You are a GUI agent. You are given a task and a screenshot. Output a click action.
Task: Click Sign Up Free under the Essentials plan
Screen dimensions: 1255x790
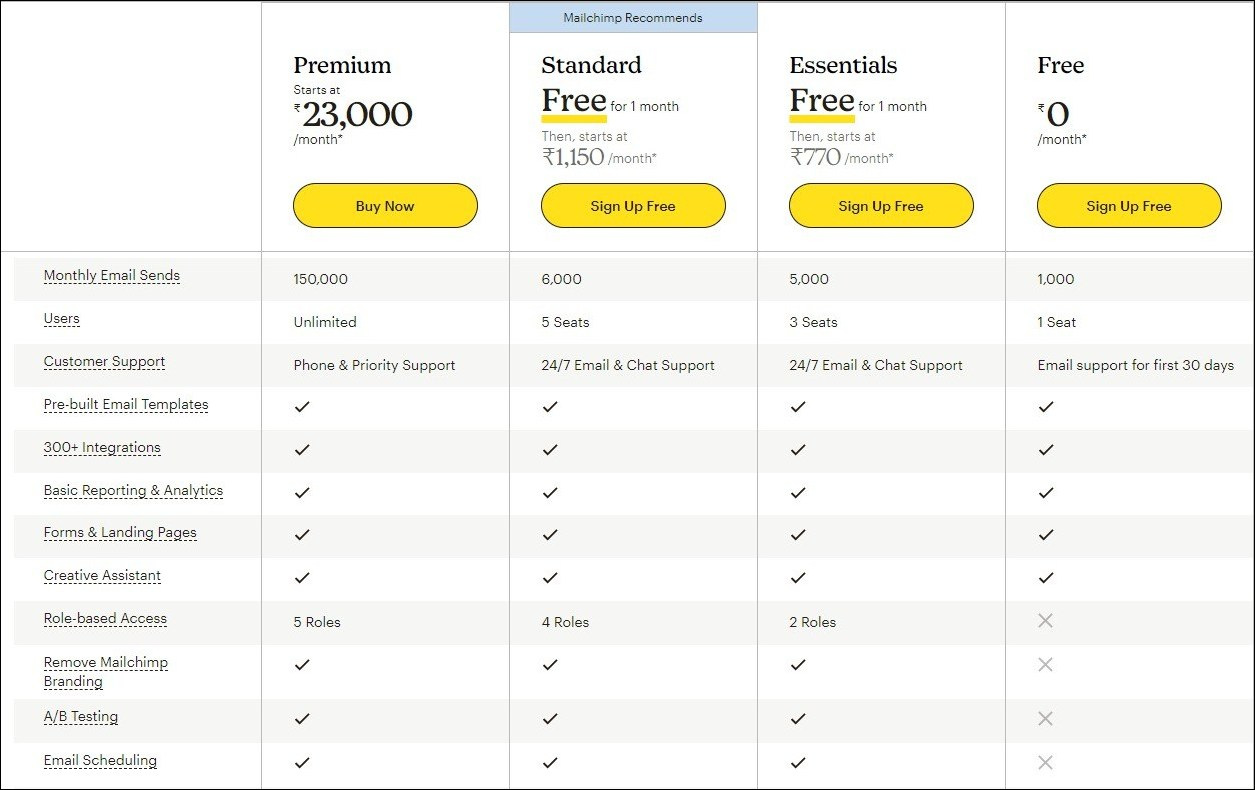[x=881, y=206]
